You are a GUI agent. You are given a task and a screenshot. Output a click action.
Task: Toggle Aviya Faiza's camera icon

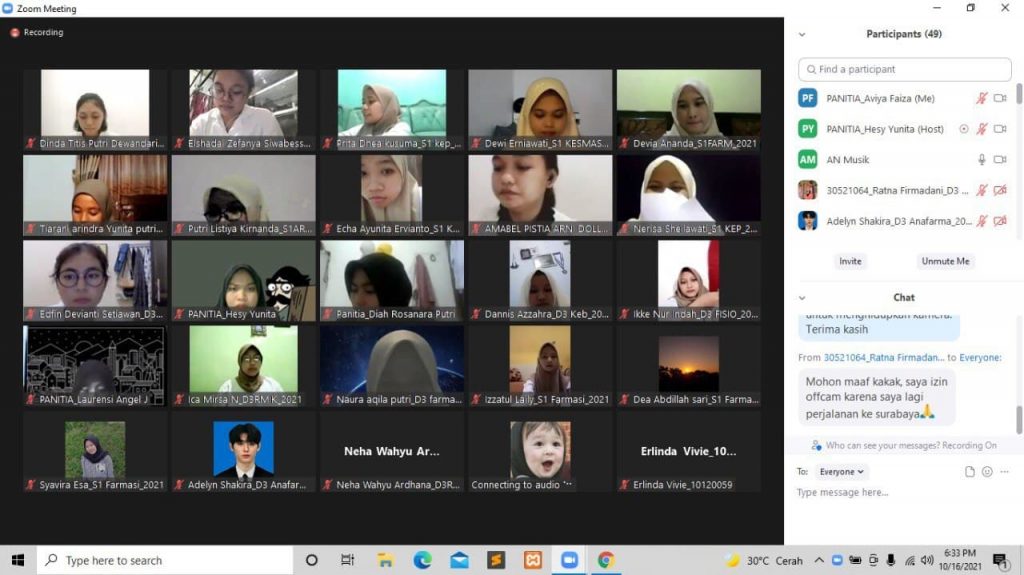(x=1000, y=99)
